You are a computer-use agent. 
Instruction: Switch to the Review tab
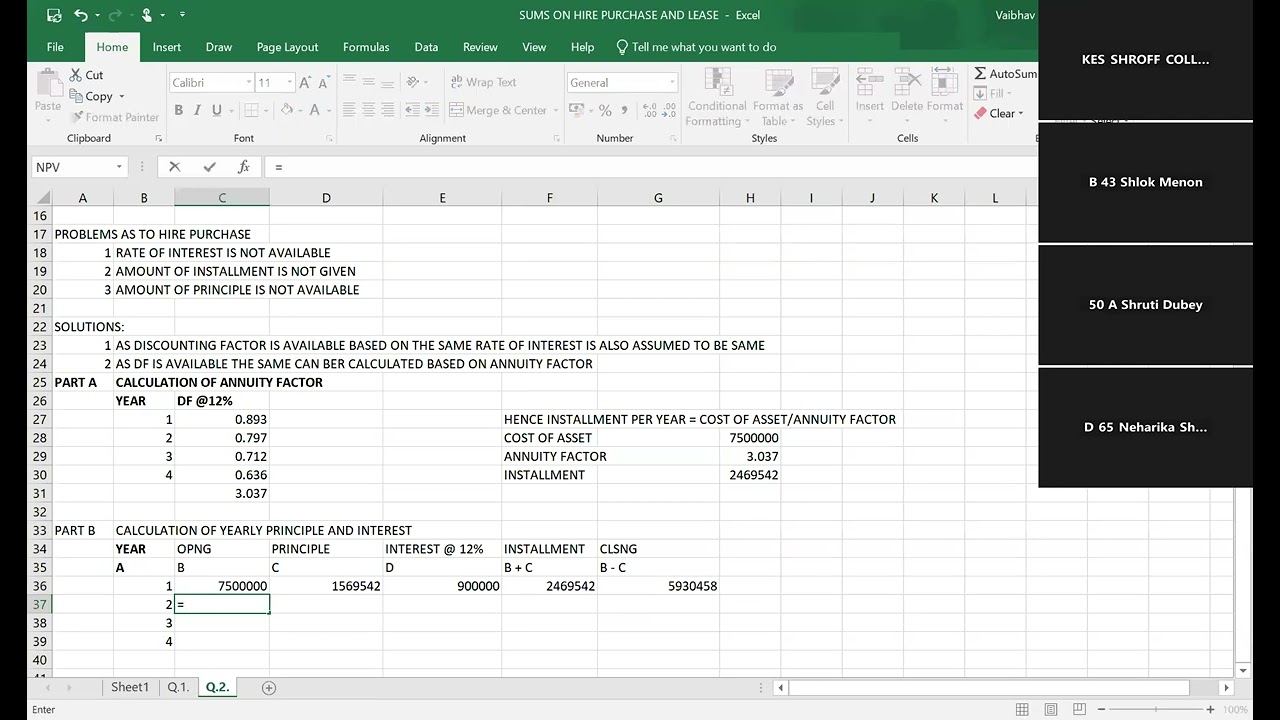(x=480, y=47)
